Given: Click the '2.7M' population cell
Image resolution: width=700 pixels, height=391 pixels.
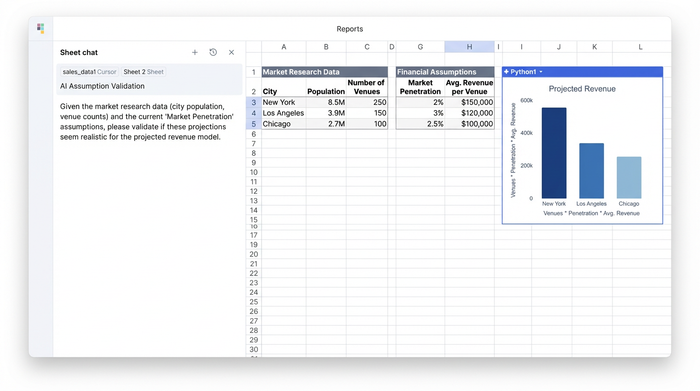Looking at the screenshot, I should [326, 124].
